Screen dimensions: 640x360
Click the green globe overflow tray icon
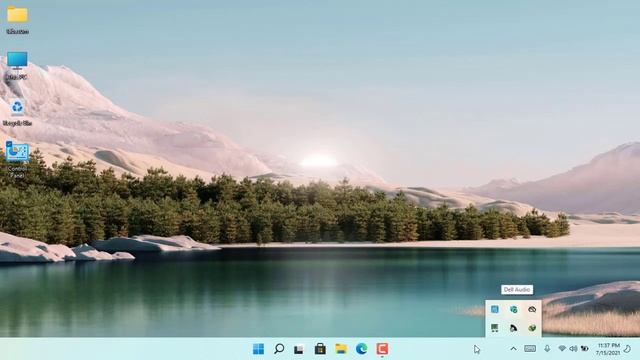point(532,328)
